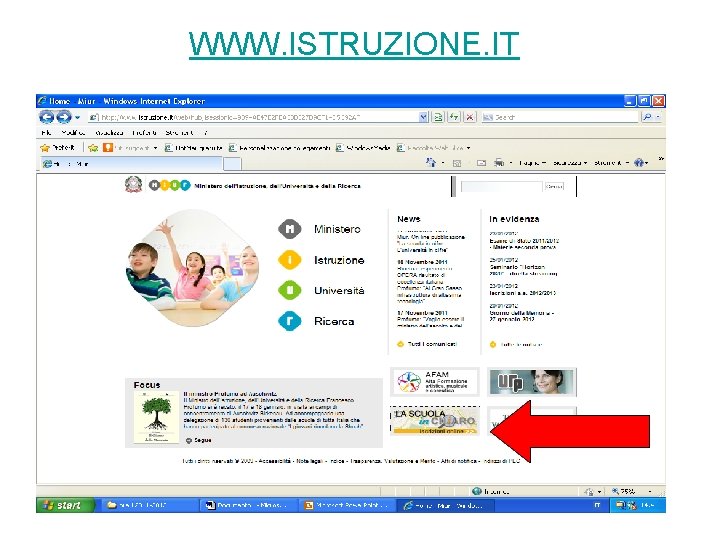Click the children raising hands photo
The height and width of the screenshot is (540, 720).
[x=192, y=269]
